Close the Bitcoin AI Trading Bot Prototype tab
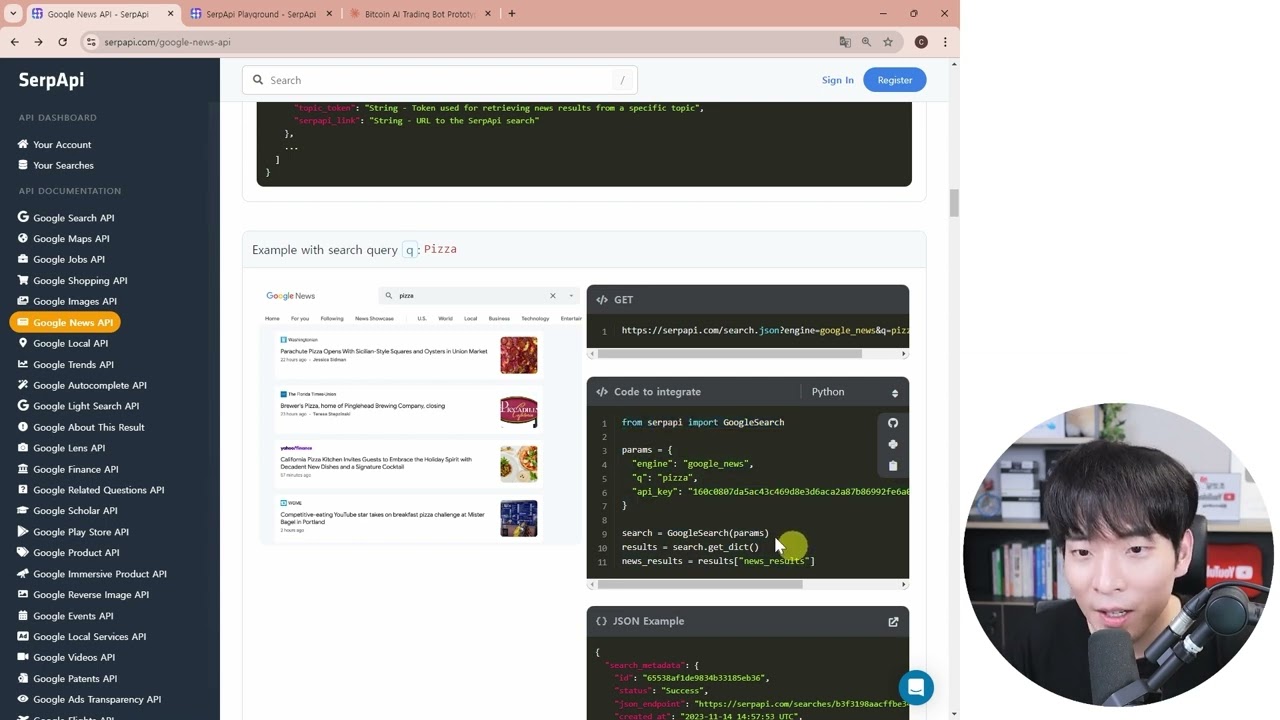This screenshot has width=1280, height=720. pos(488,14)
